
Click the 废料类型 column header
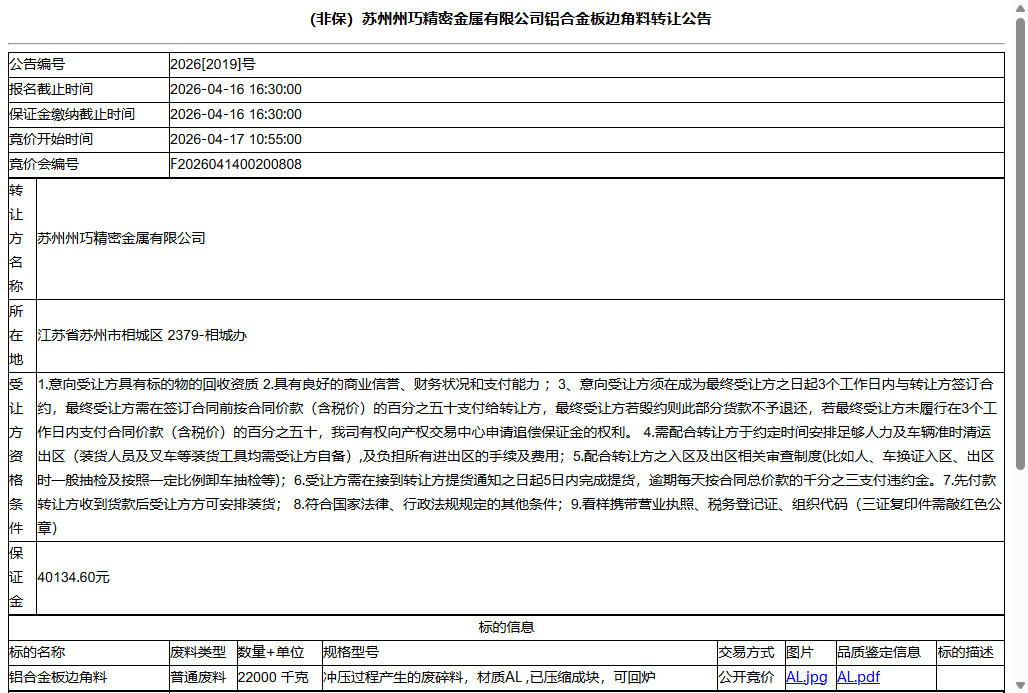(203, 652)
